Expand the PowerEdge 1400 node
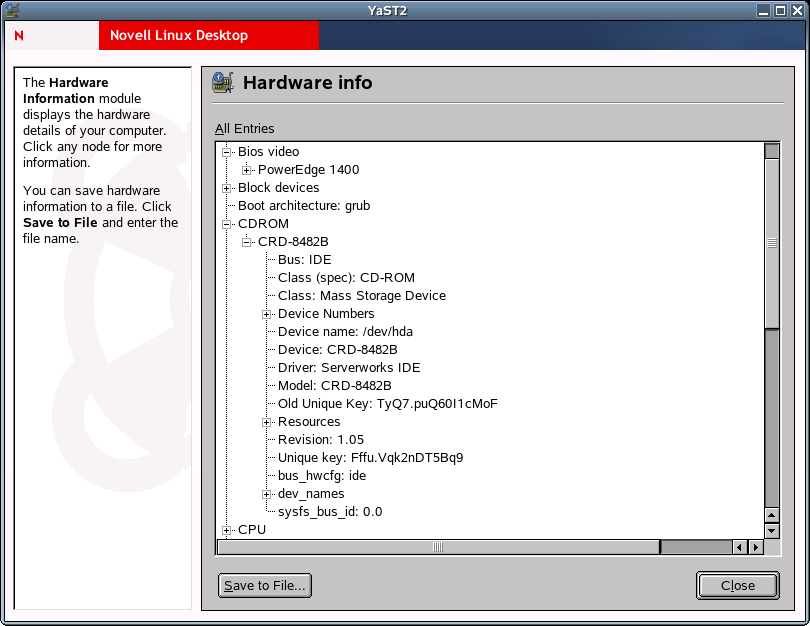 tap(246, 170)
